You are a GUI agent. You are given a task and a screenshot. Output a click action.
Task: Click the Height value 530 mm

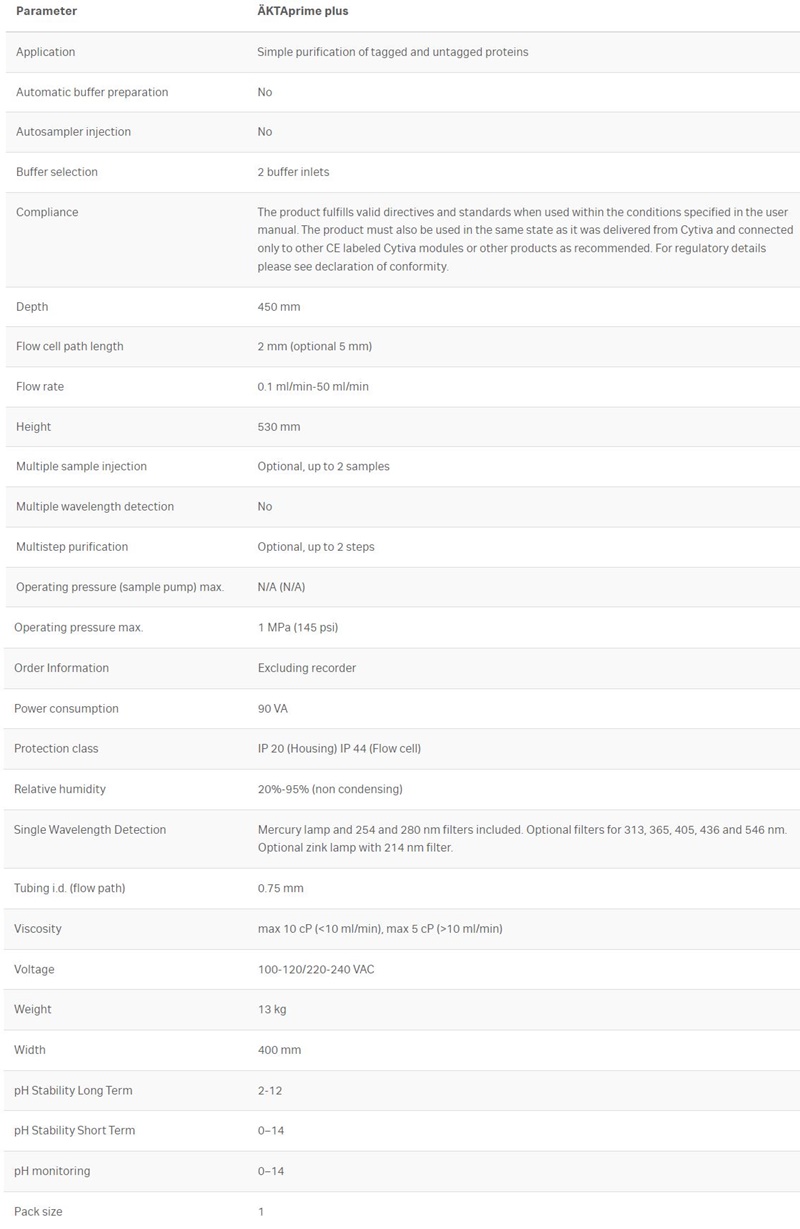(x=278, y=427)
